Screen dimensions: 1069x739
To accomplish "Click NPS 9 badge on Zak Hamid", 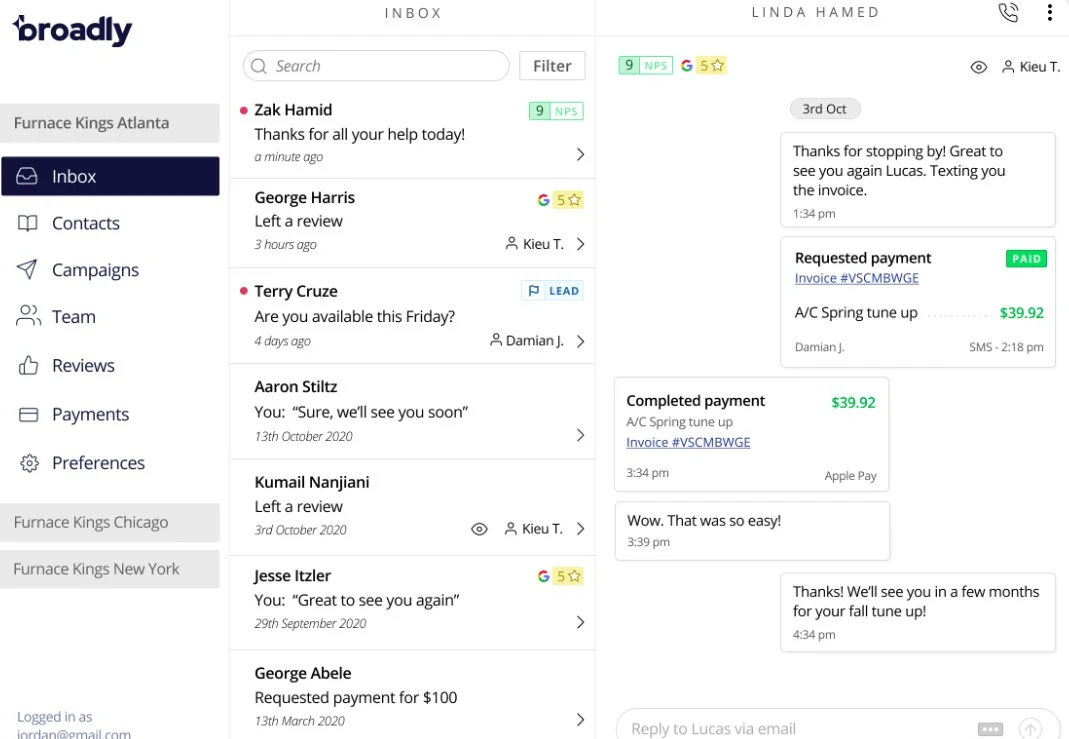I will pyautogui.click(x=556, y=111).
